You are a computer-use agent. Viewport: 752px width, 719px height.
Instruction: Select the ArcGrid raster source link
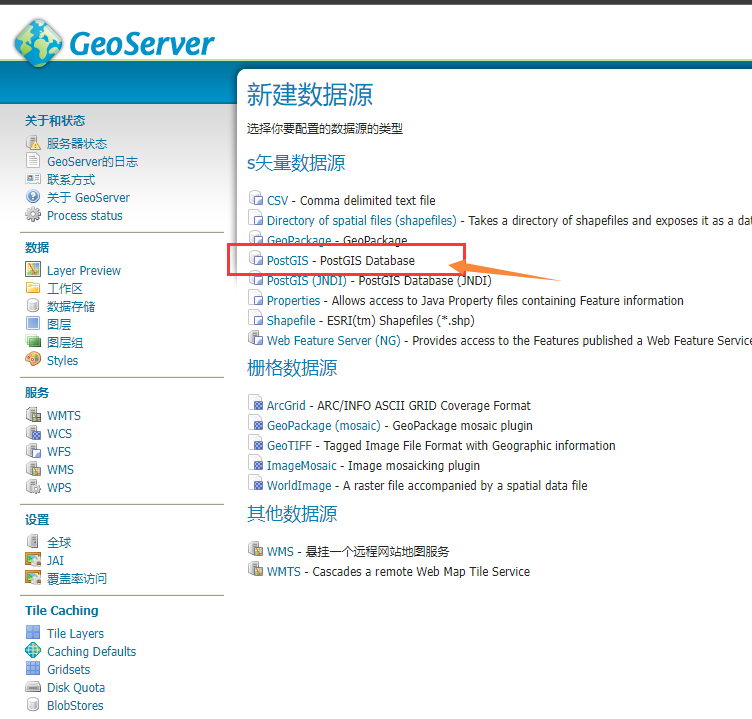click(286, 406)
